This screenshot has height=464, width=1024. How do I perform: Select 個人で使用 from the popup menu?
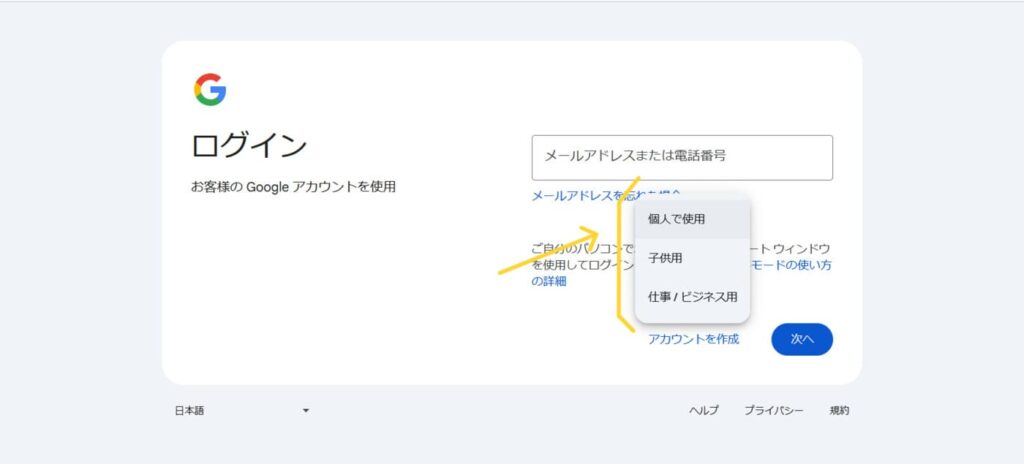point(692,219)
